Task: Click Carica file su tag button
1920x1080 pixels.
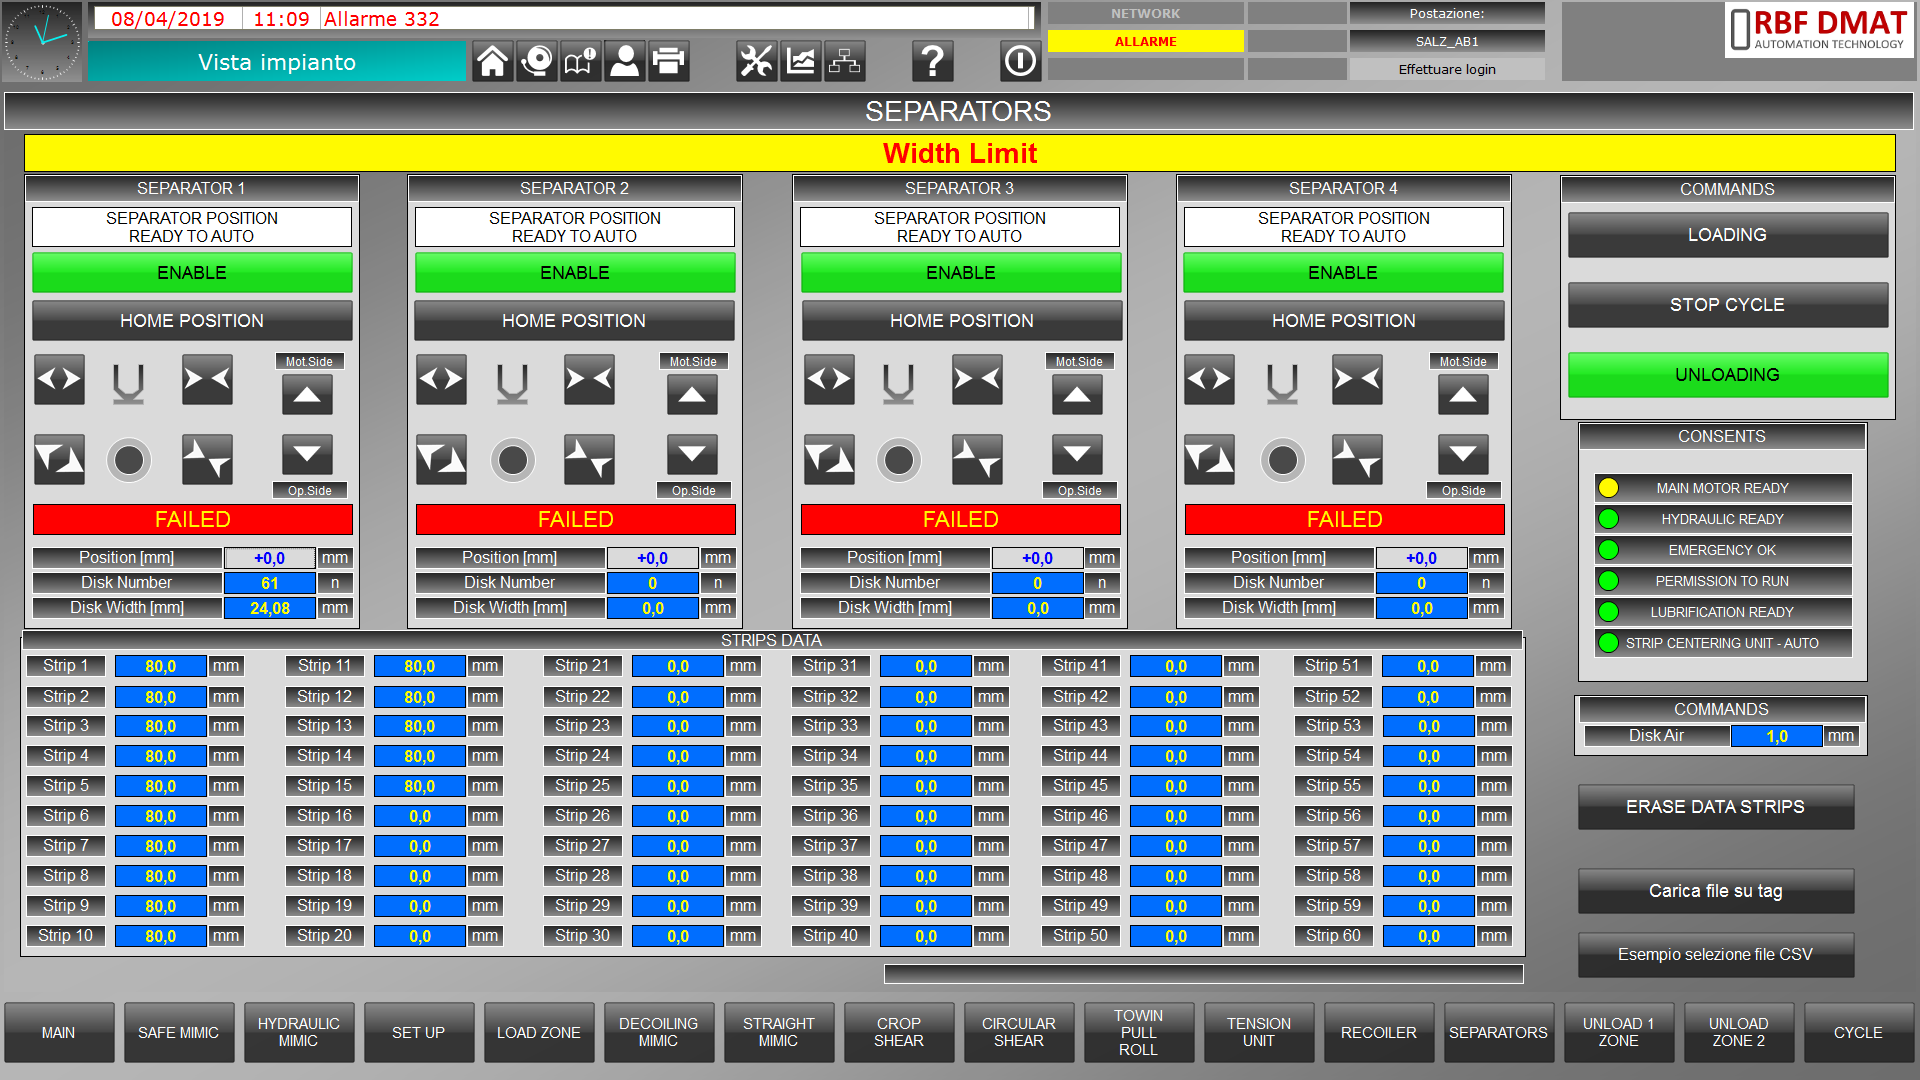Action: [1716, 891]
